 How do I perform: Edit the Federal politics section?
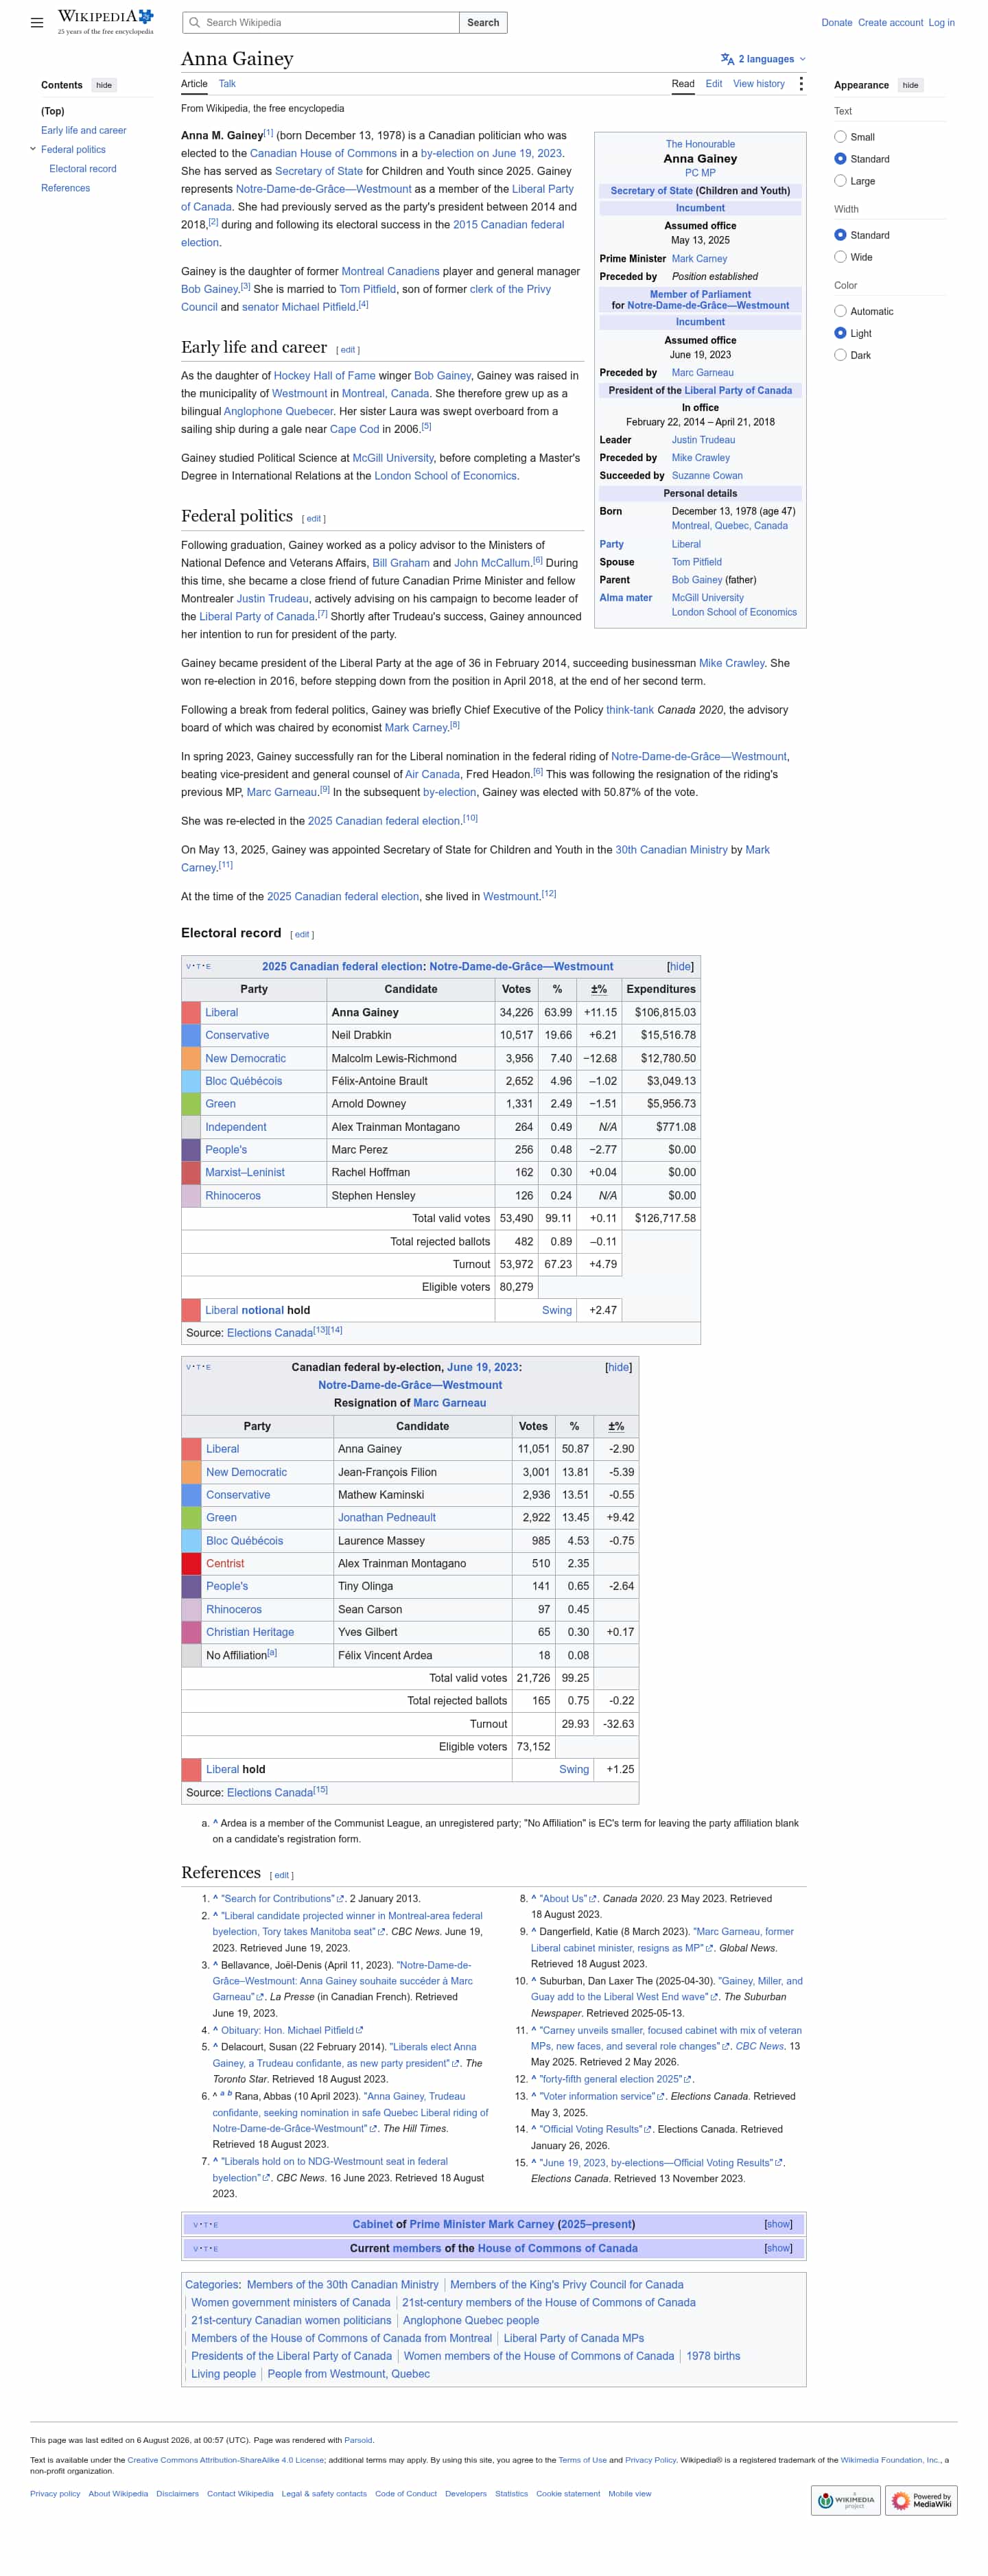click(314, 519)
